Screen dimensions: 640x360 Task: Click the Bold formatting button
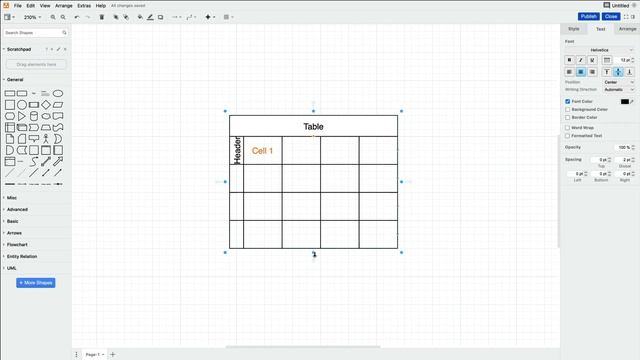[569, 60]
